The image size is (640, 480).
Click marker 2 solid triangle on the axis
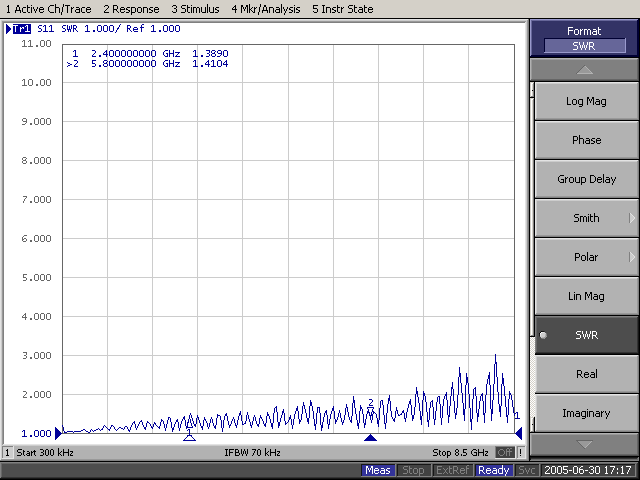tap(370, 438)
